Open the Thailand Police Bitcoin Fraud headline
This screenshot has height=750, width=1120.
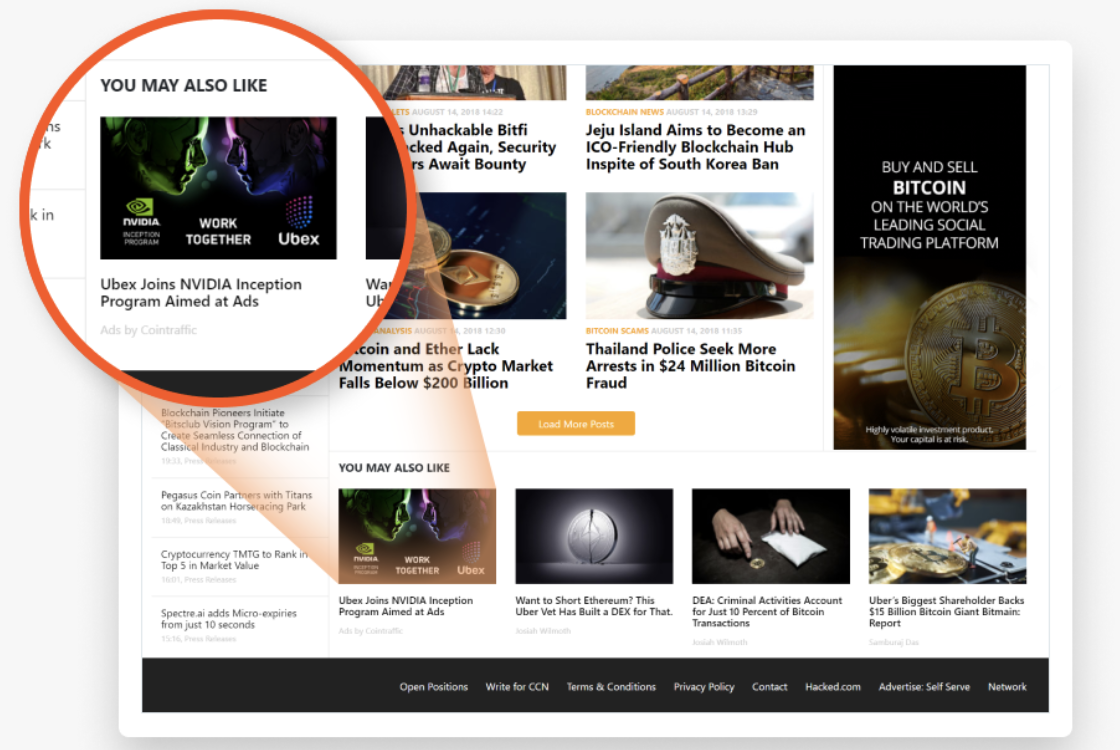[x=690, y=366]
